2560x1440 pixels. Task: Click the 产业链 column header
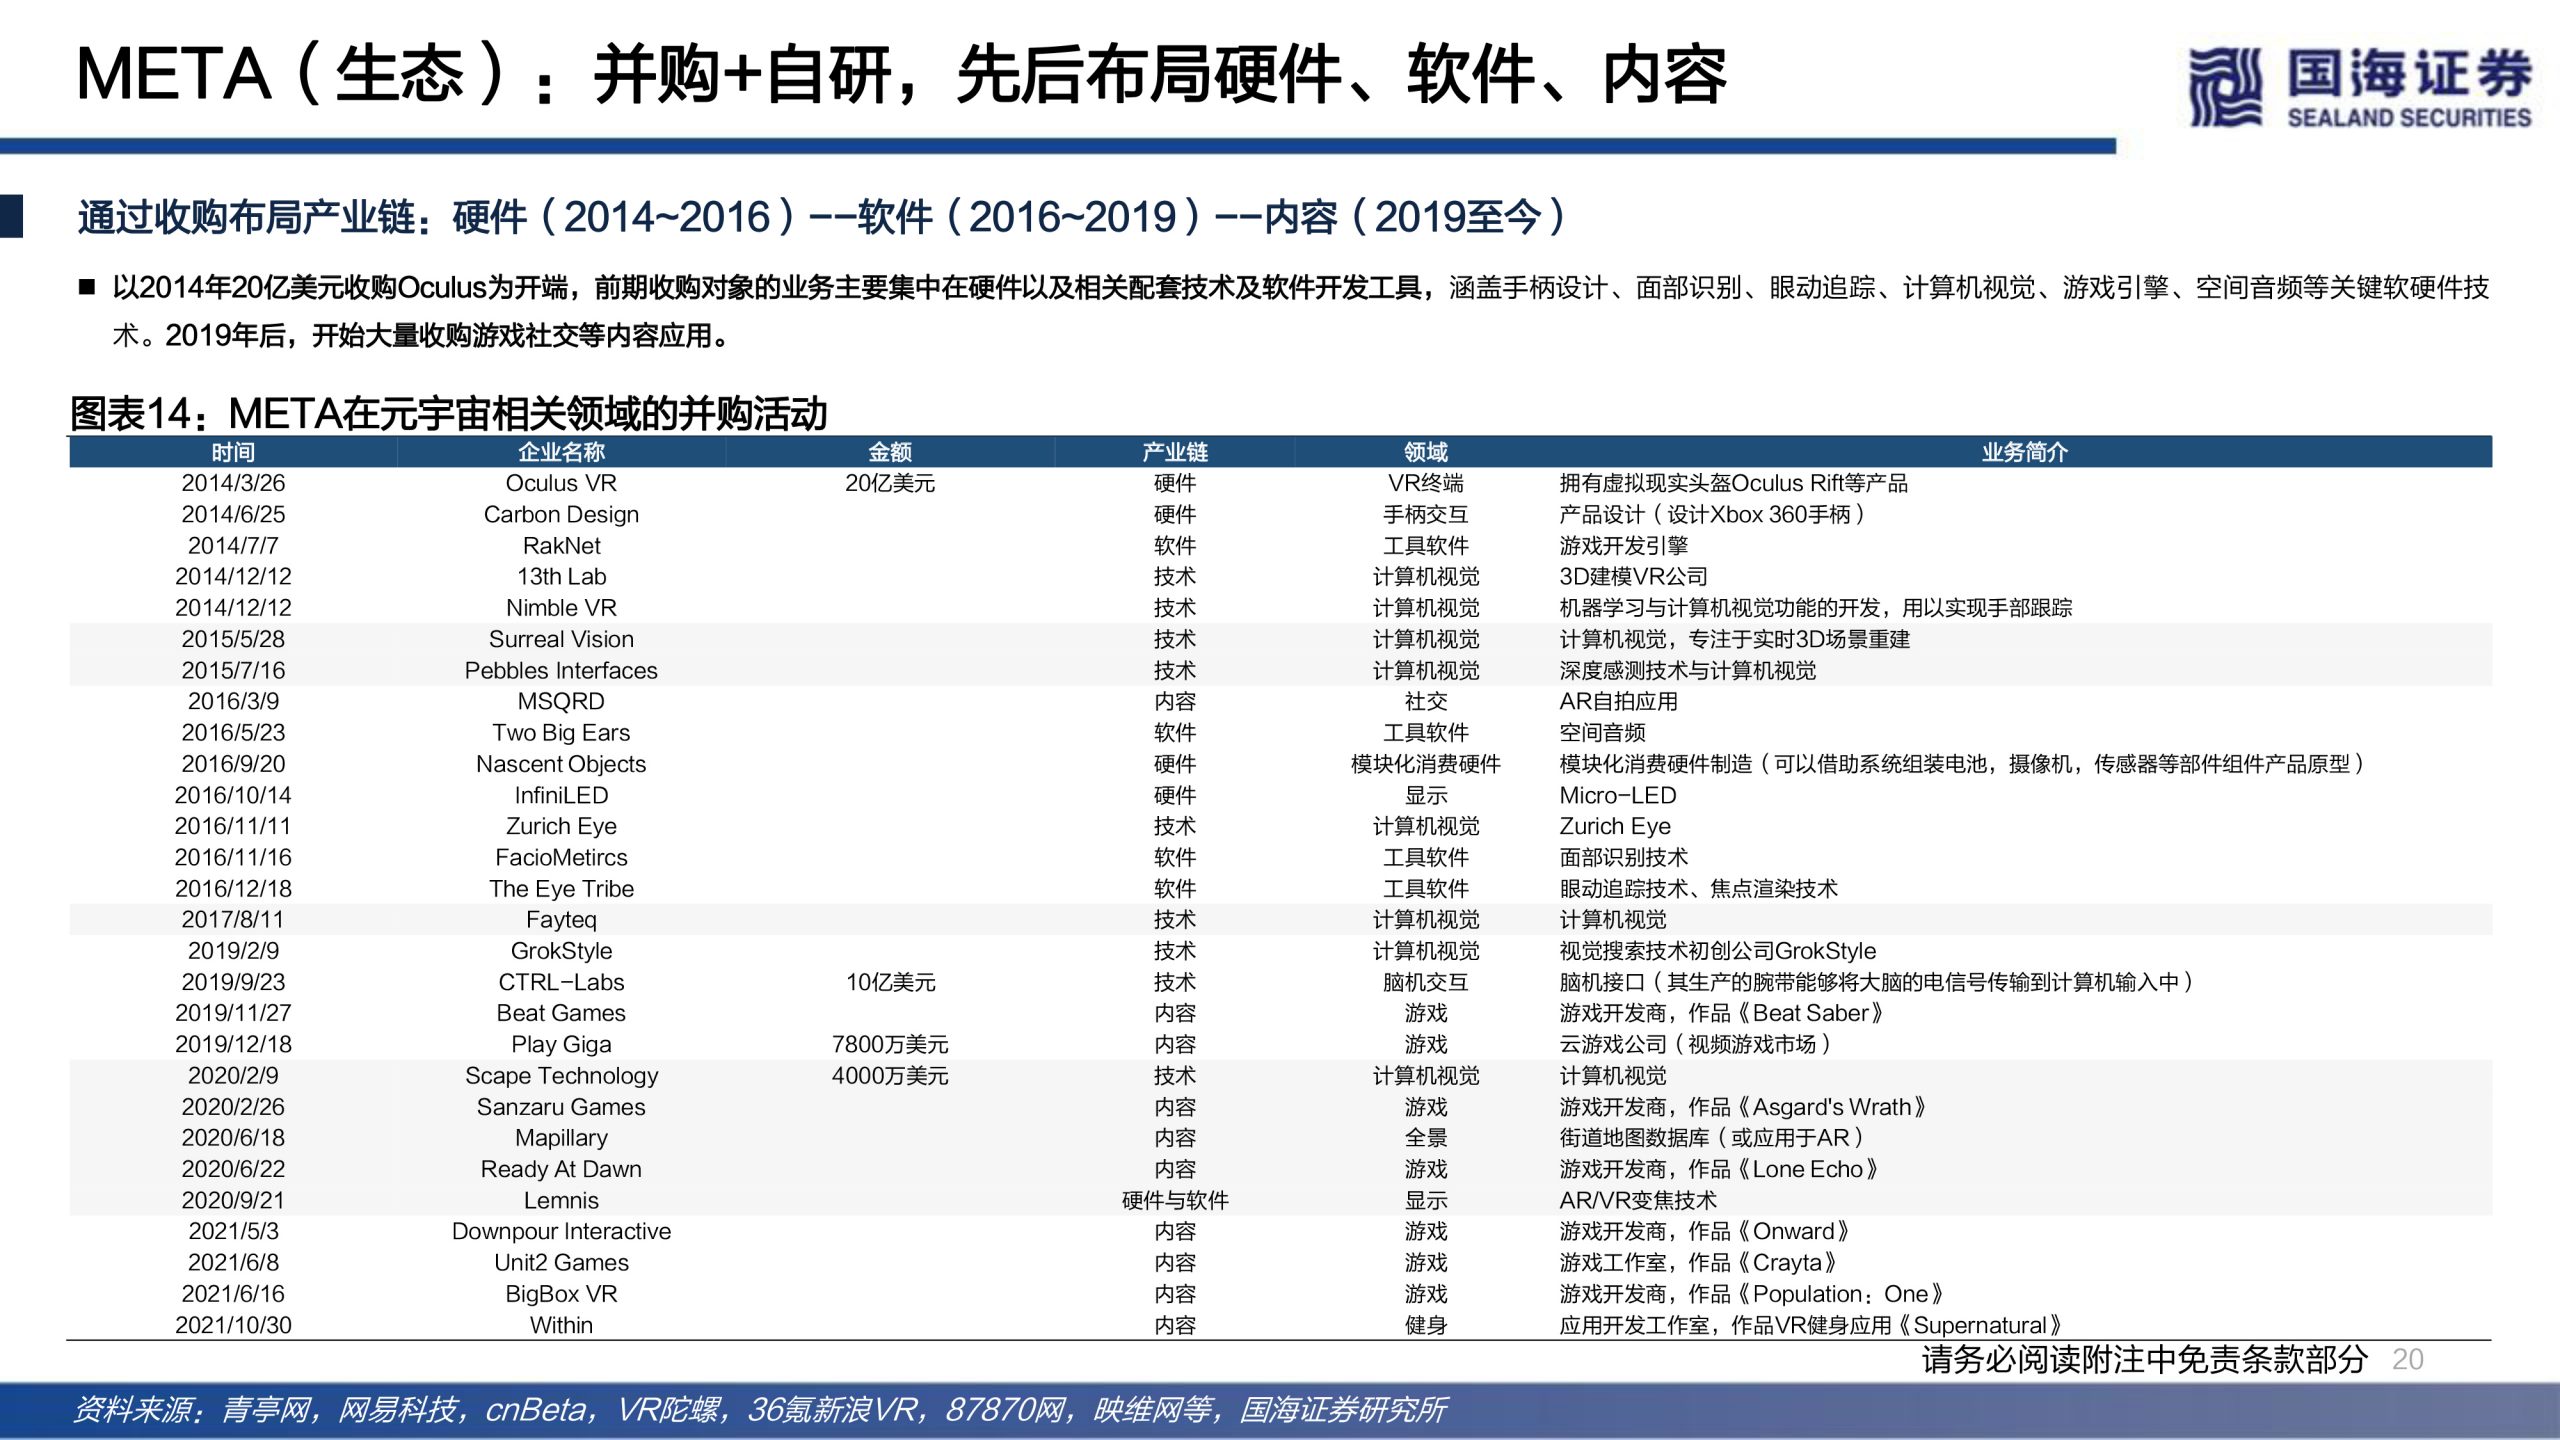1175,452
